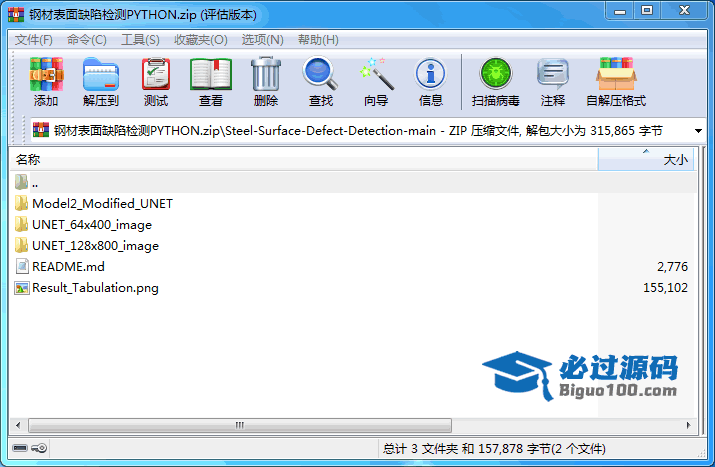The image size is (715, 467).
Task: Click the 查找 (Find) magnifier icon
Action: [x=320, y=73]
